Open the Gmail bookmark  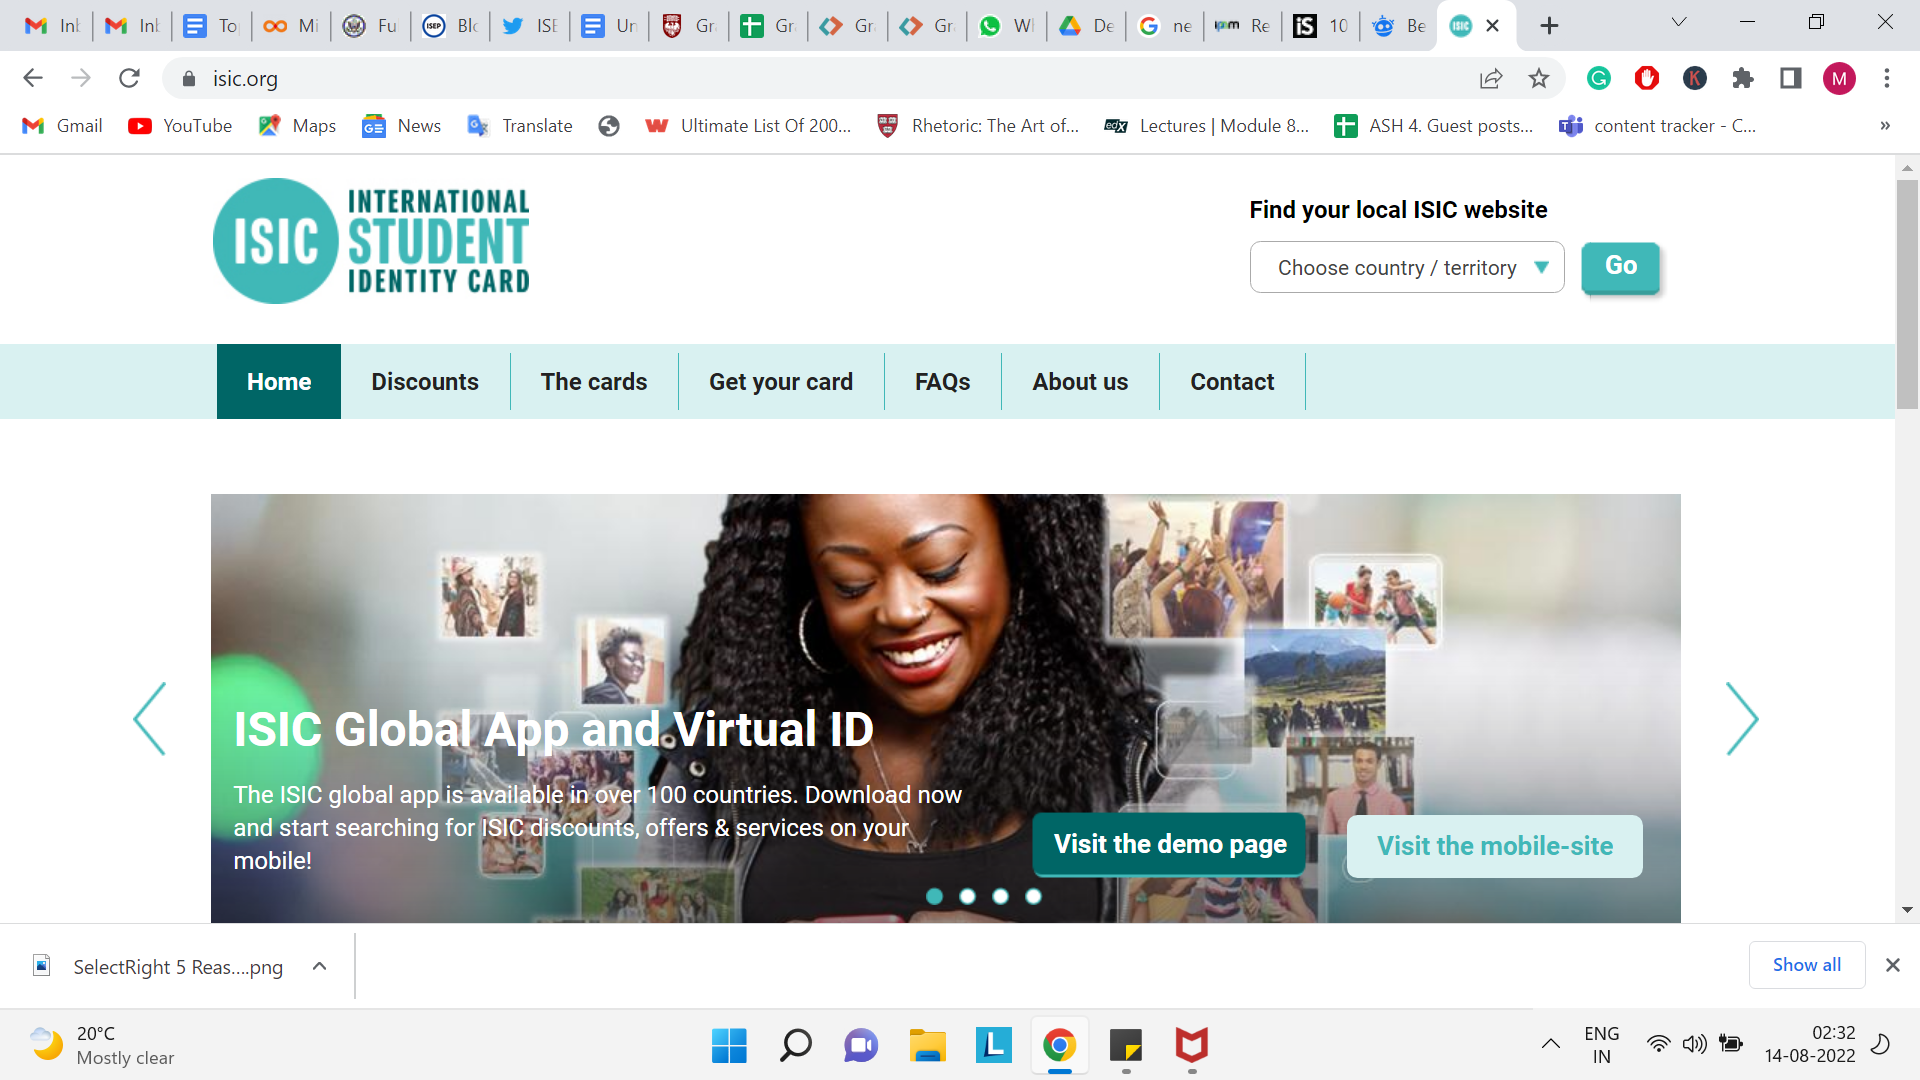pos(63,126)
